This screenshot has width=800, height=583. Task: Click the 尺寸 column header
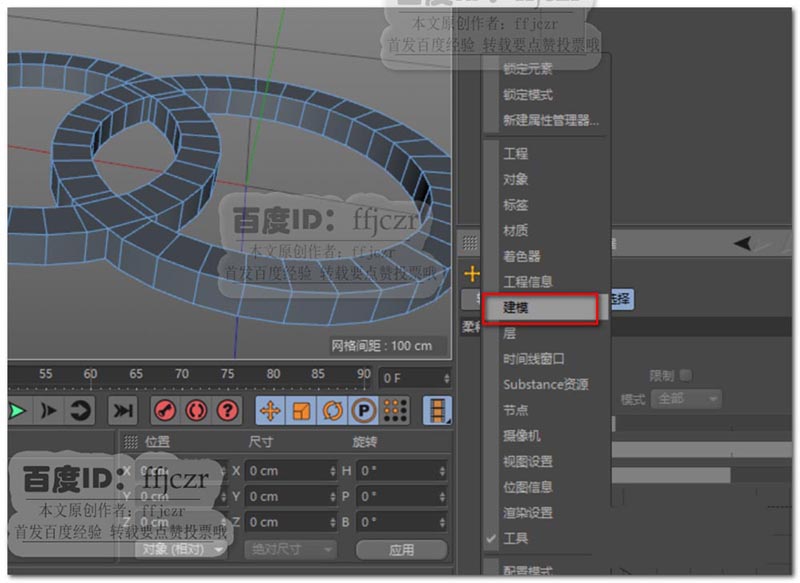click(x=261, y=442)
